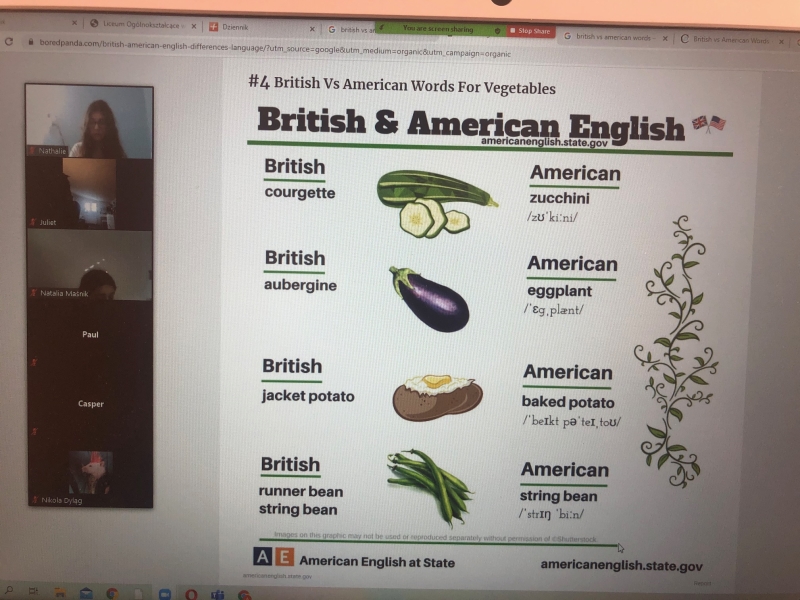Open the Zoom app from the taskbar
Viewport: 800px width, 600px height.
click(x=165, y=594)
